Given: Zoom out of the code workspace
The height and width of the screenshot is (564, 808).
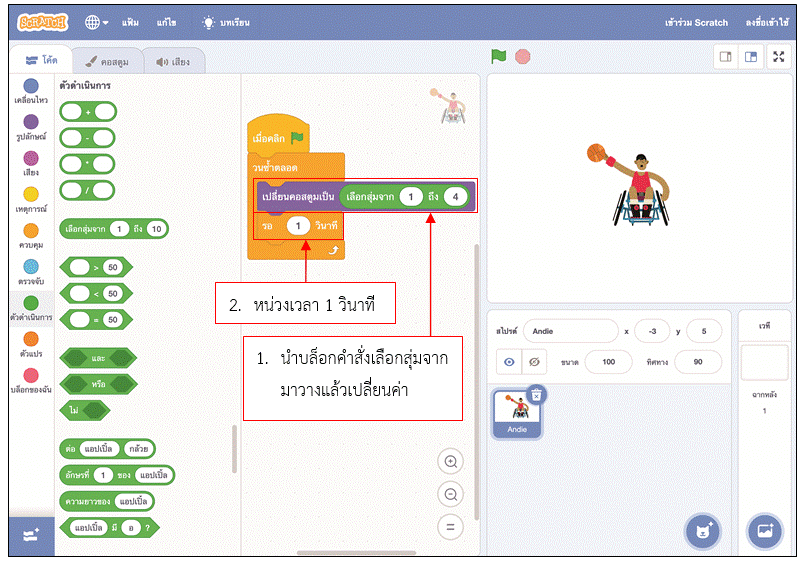Looking at the screenshot, I should tap(451, 494).
